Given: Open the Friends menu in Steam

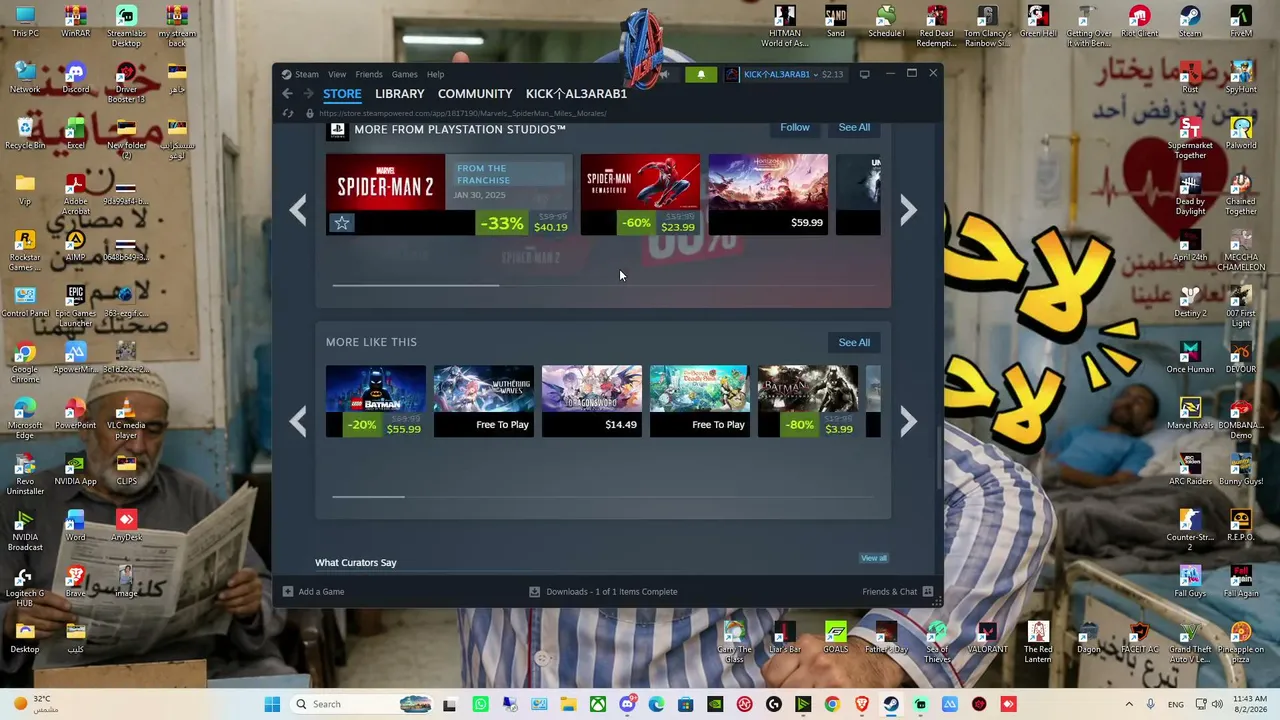Looking at the screenshot, I should 369,74.
